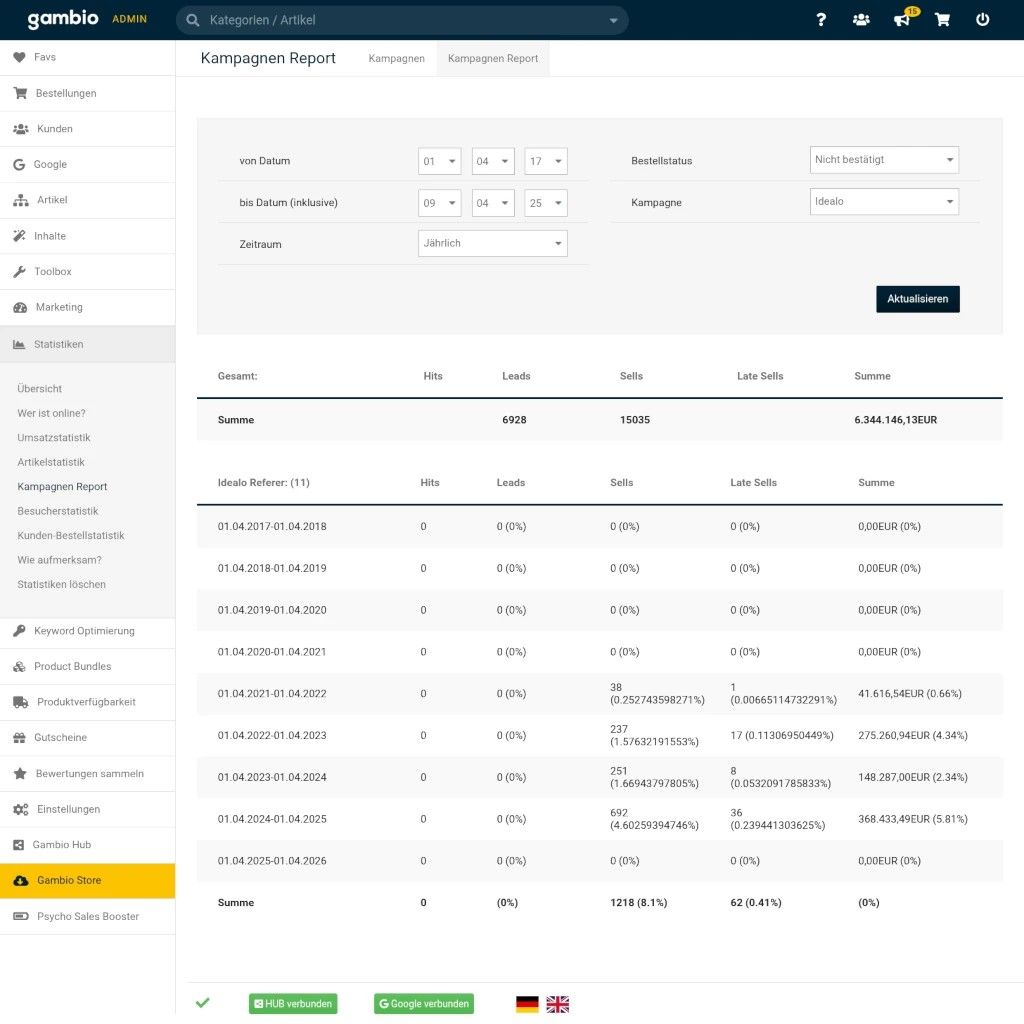
Task: Click the HUB verbunden status button
Action: click(293, 1004)
